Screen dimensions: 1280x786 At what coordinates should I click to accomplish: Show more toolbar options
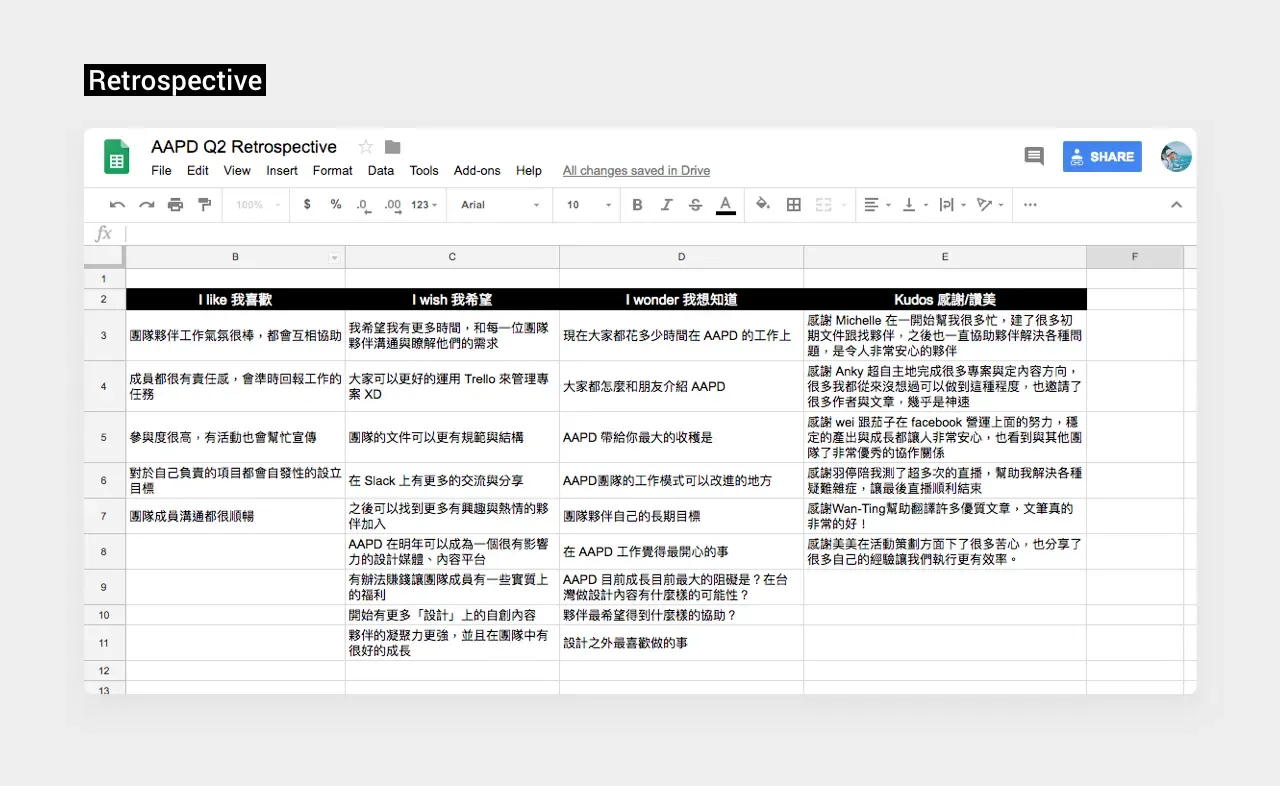pos(1030,205)
